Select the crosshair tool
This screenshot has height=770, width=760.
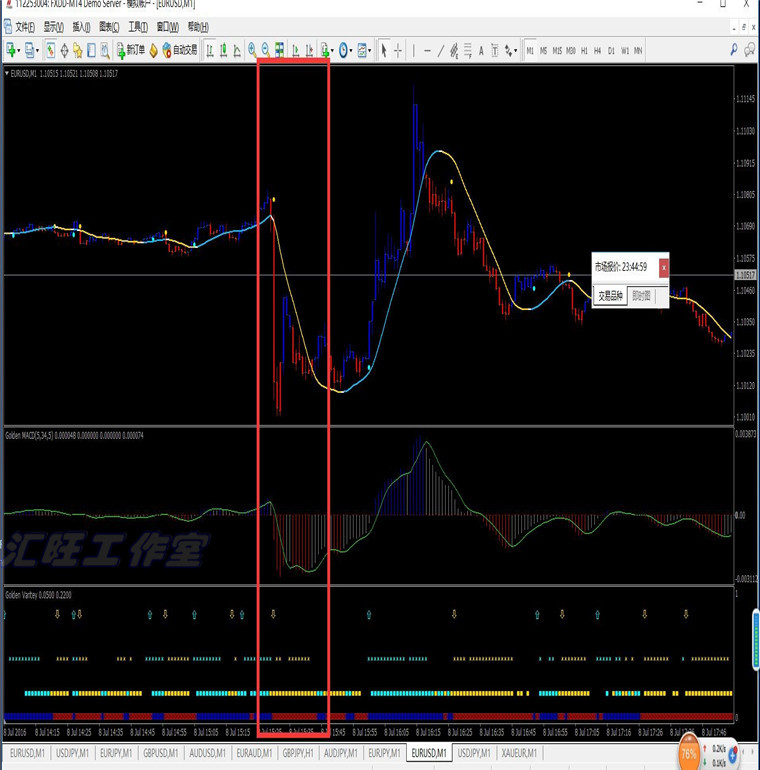398,50
